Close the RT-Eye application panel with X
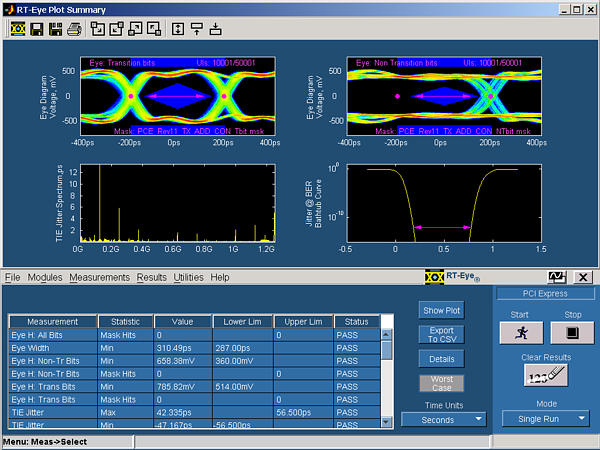This screenshot has width=600, height=450. (583, 277)
